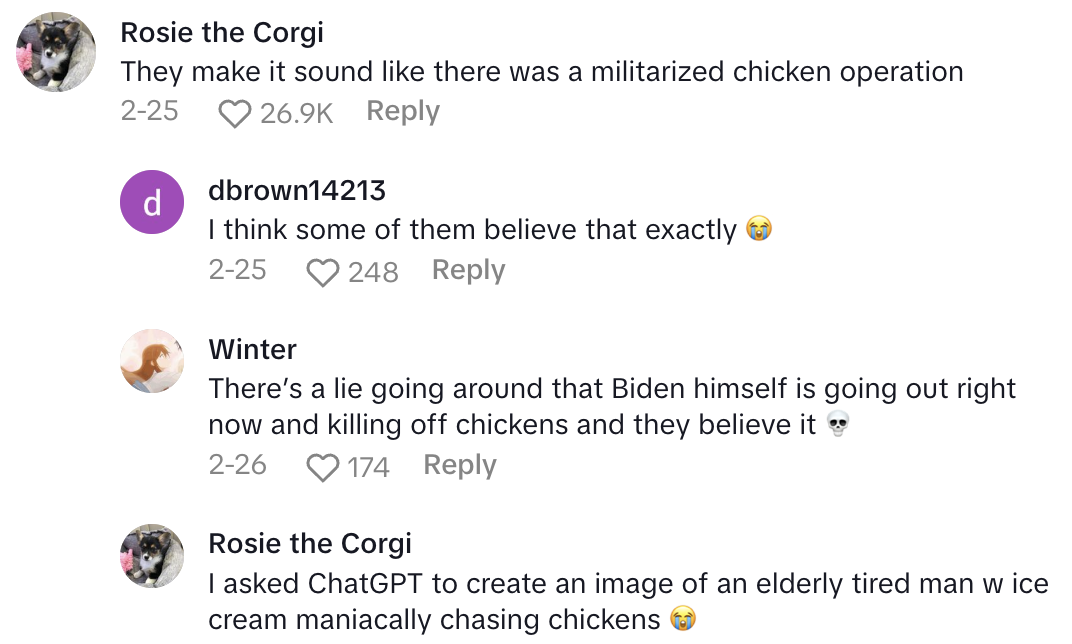The height and width of the screenshot is (644, 1072).
Task: Click the 26.9K like count
Action: (x=296, y=113)
